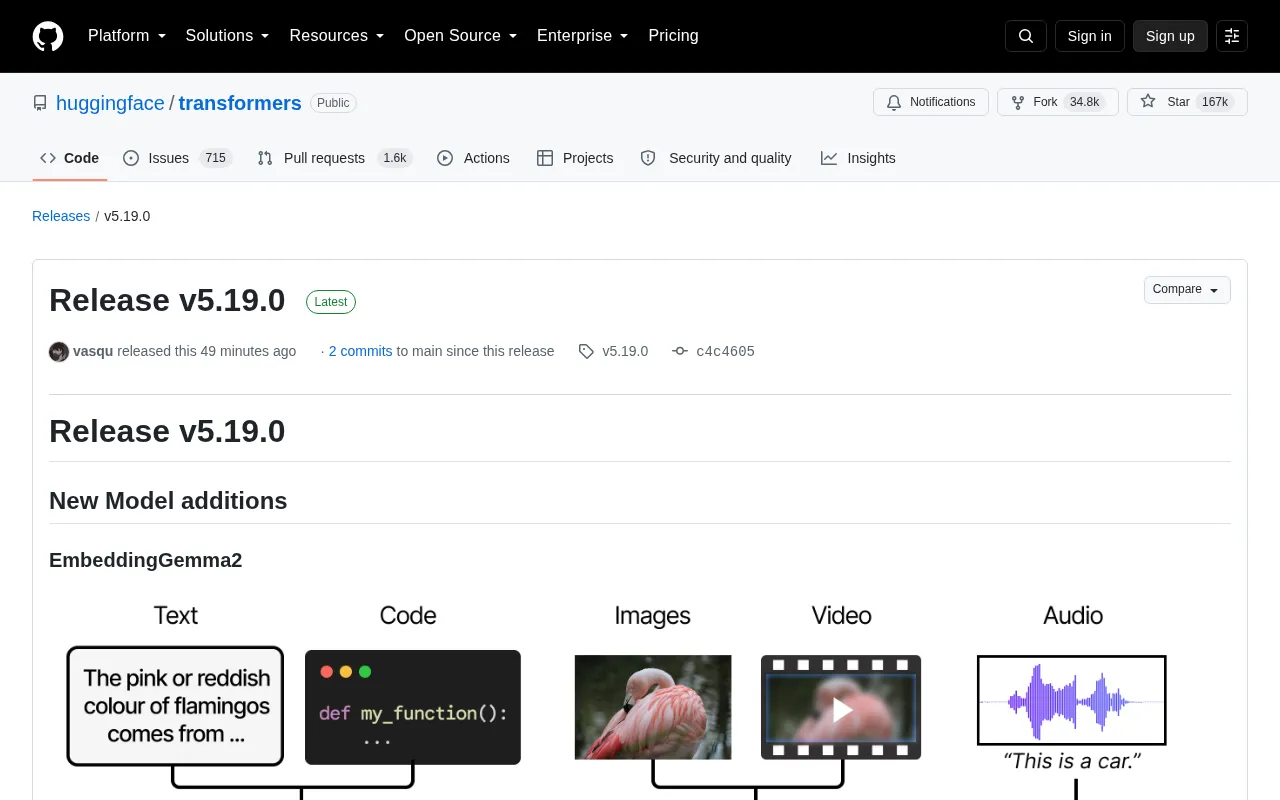Open the Projects tab
This screenshot has width=1280, height=800.
(x=575, y=158)
